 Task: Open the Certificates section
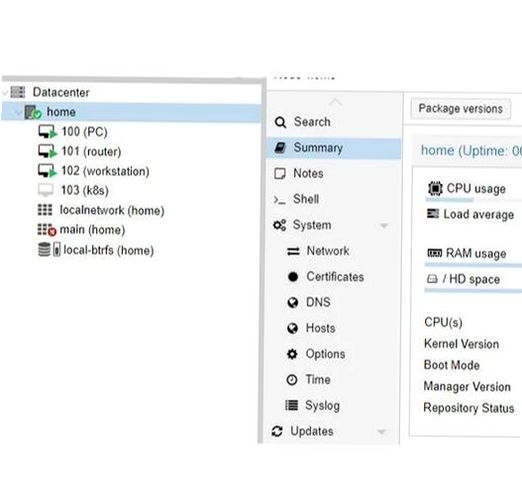[x=334, y=277]
